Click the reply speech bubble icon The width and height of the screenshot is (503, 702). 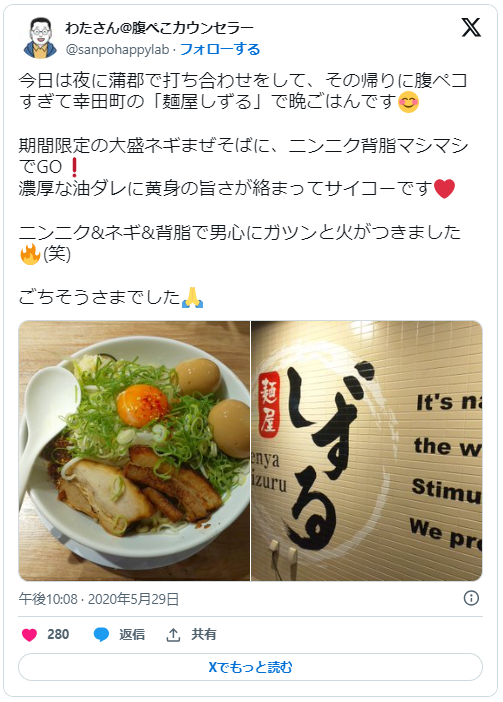click(x=101, y=634)
